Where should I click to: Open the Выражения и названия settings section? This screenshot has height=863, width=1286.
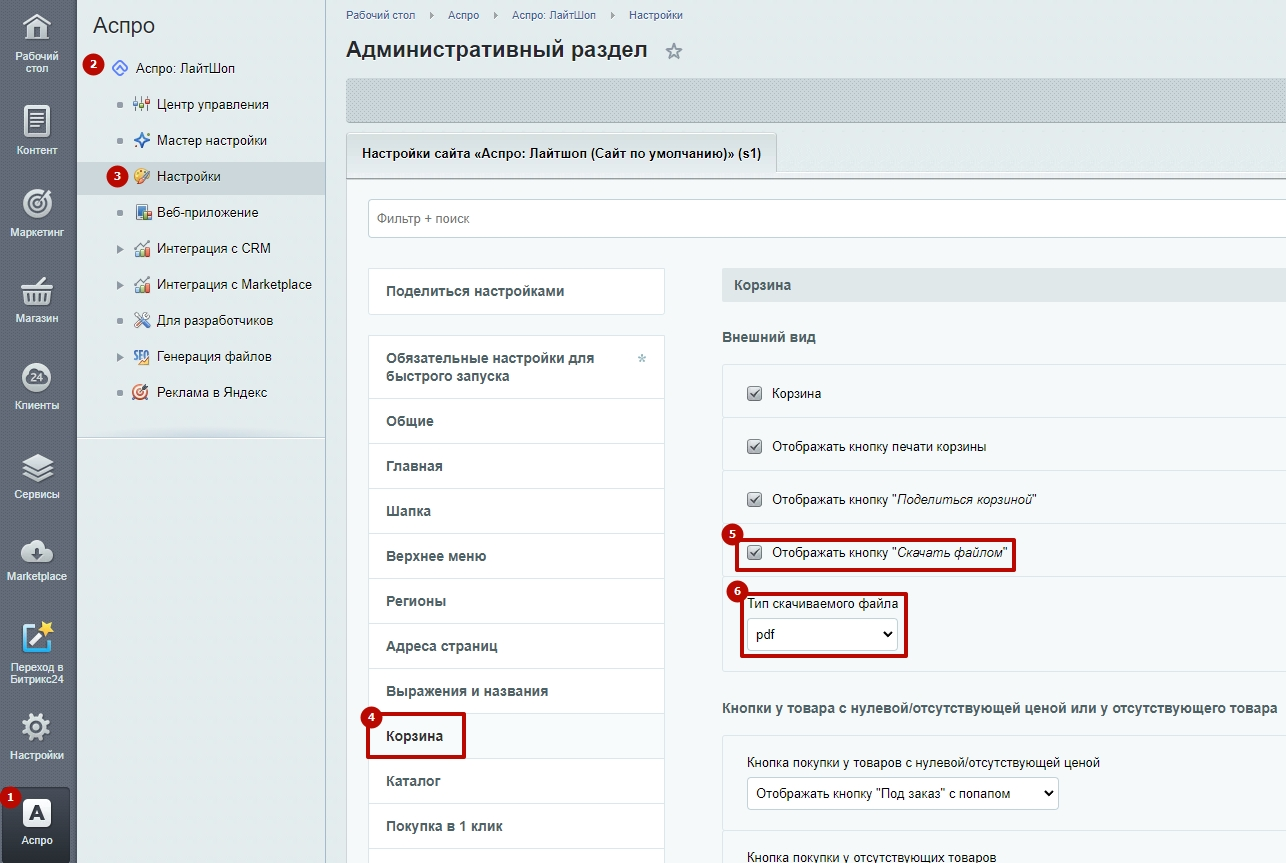[x=516, y=691]
